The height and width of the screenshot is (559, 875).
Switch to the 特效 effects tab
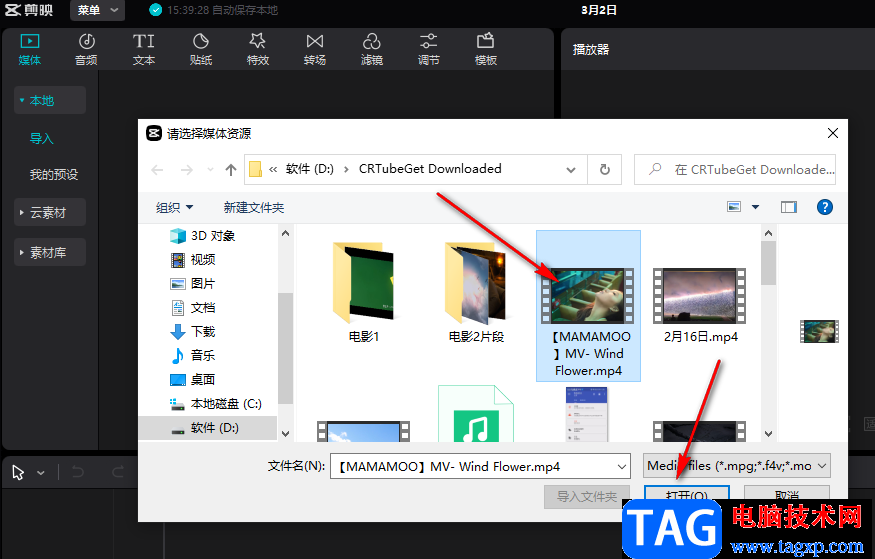[x=258, y=50]
